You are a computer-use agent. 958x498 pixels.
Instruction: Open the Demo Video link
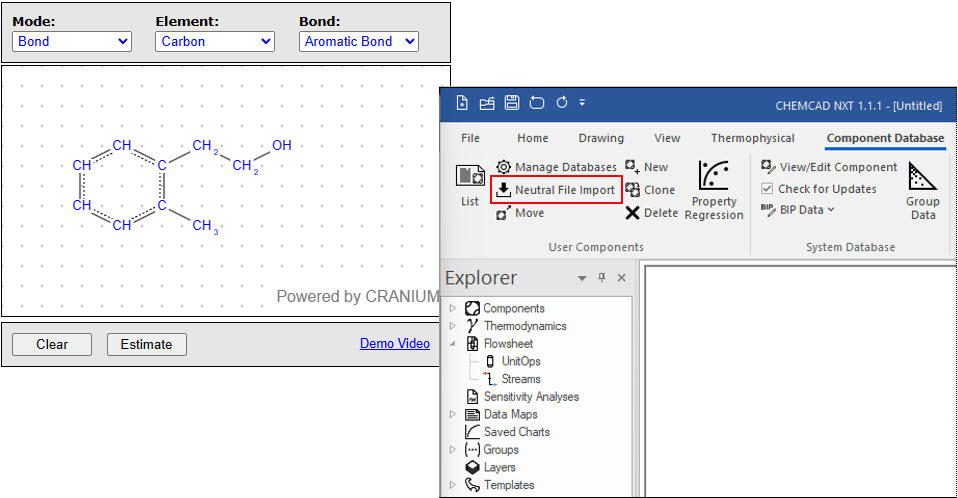394,344
